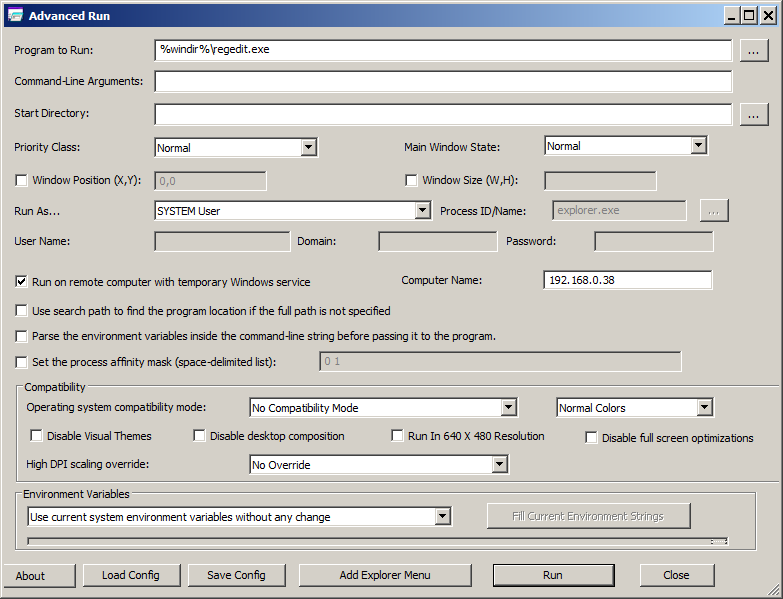Click the Add Explorer Menu button
The image size is (783, 599).
[x=385, y=576]
